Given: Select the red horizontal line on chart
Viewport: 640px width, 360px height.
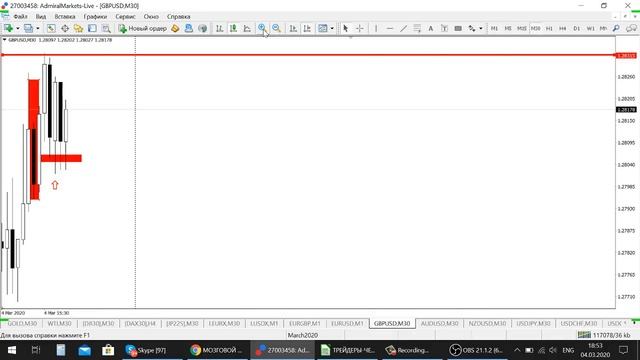Looking at the screenshot, I should click(x=308, y=55).
